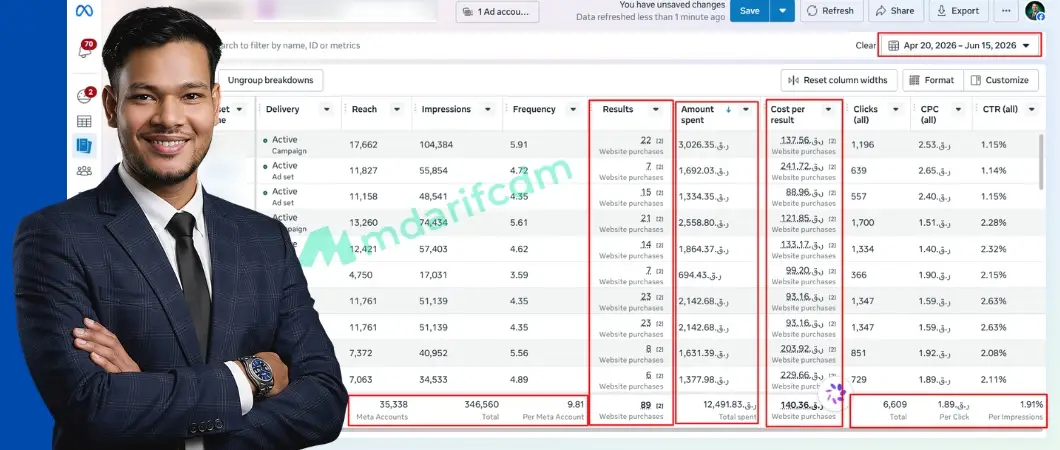The width and height of the screenshot is (1060, 450).
Task: Open the Frequency column dropdown arrow
Action: [573, 109]
